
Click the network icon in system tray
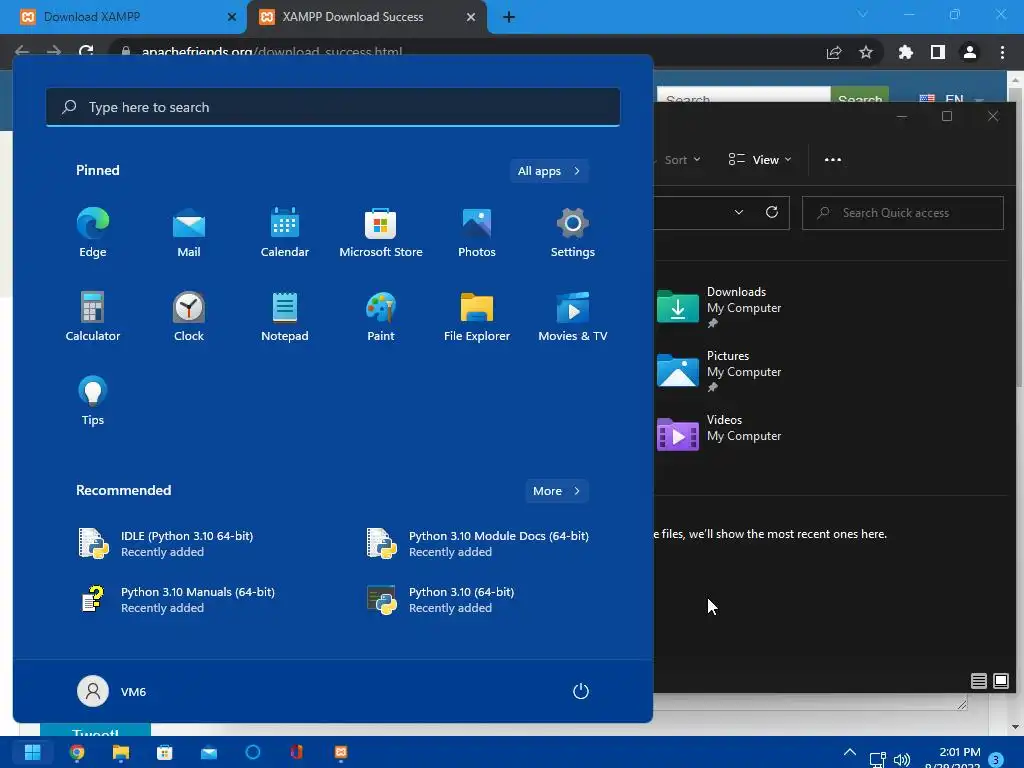(x=877, y=759)
